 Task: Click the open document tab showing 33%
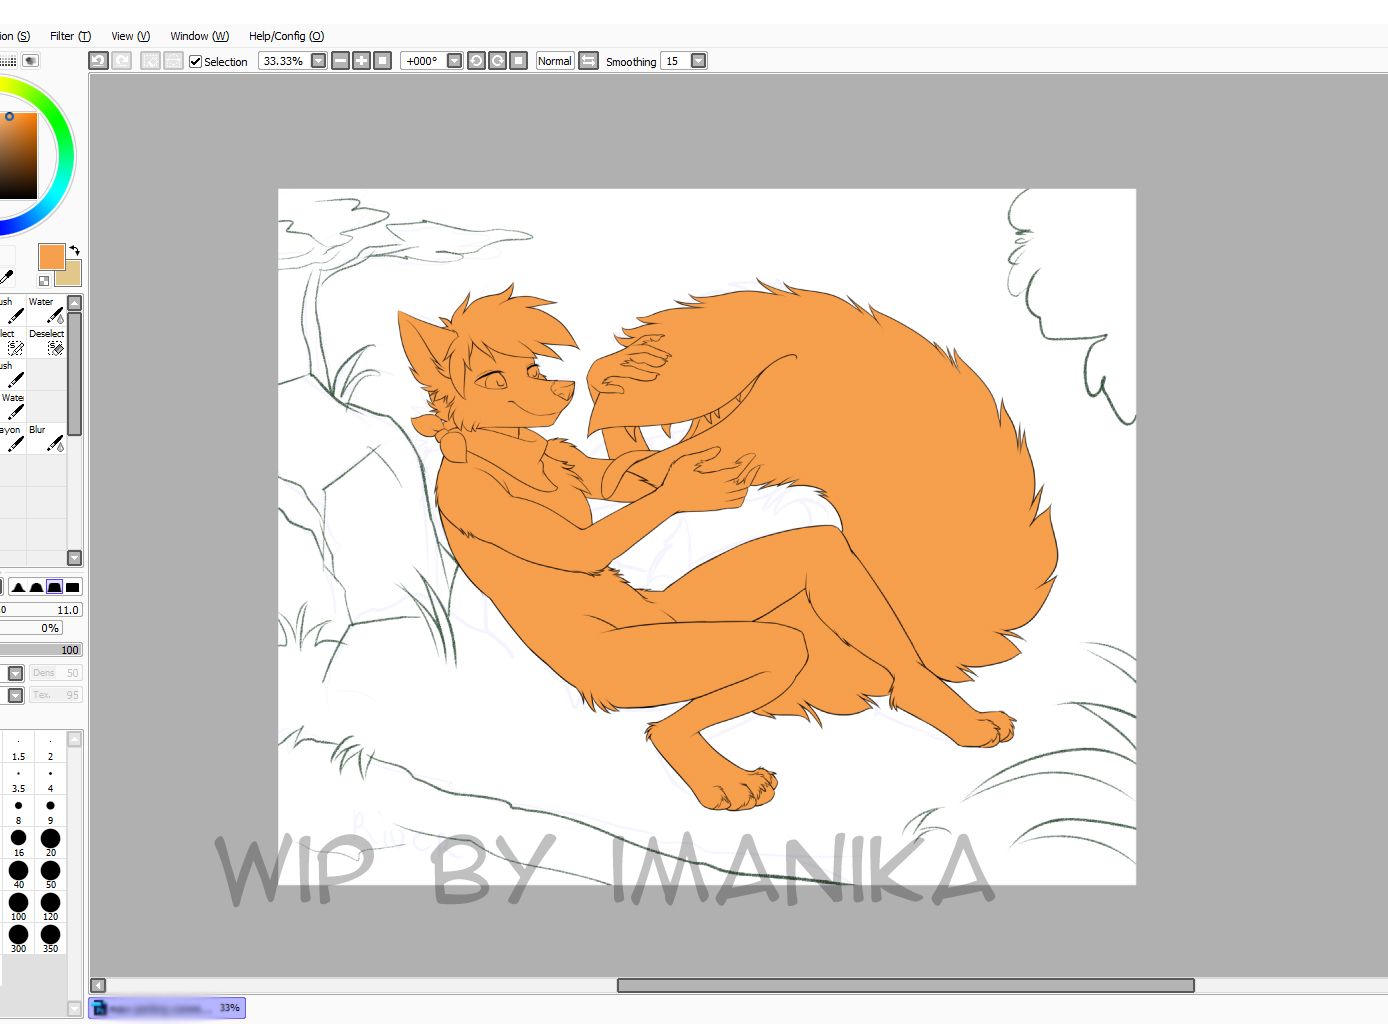167,1008
